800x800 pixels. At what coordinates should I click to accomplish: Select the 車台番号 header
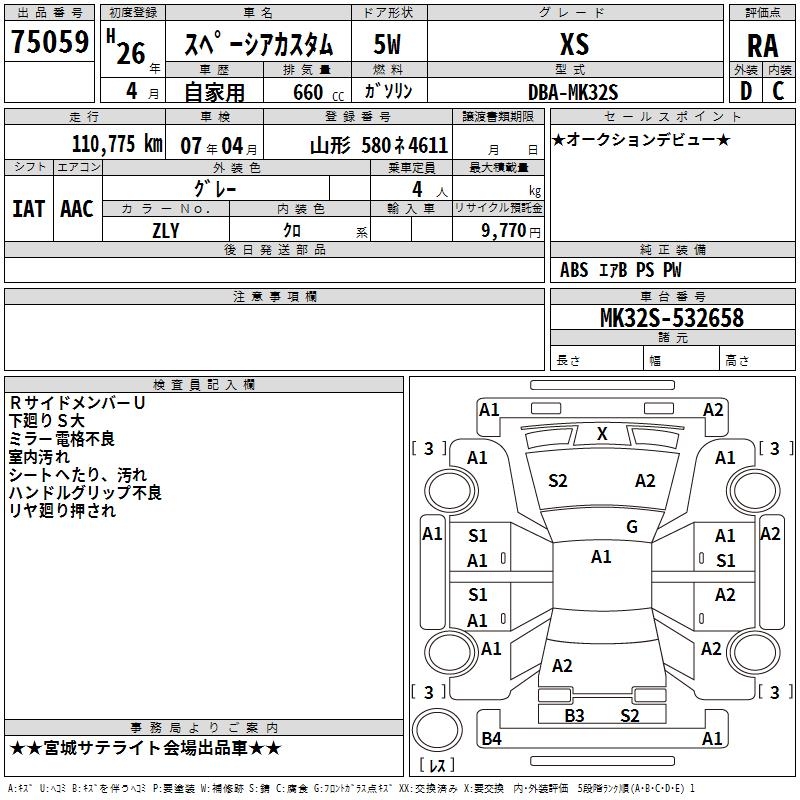pos(672,296)
